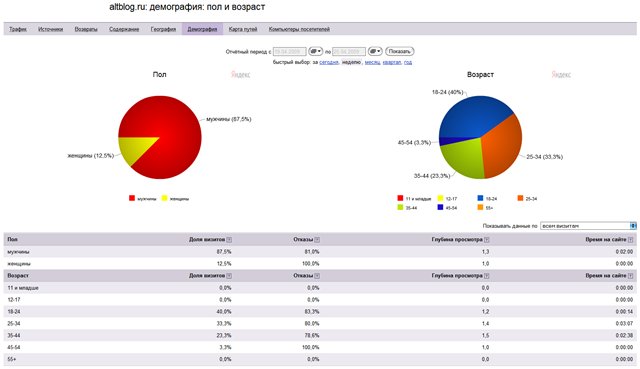Click the 12-17 table row label

(x=14, y=300)
